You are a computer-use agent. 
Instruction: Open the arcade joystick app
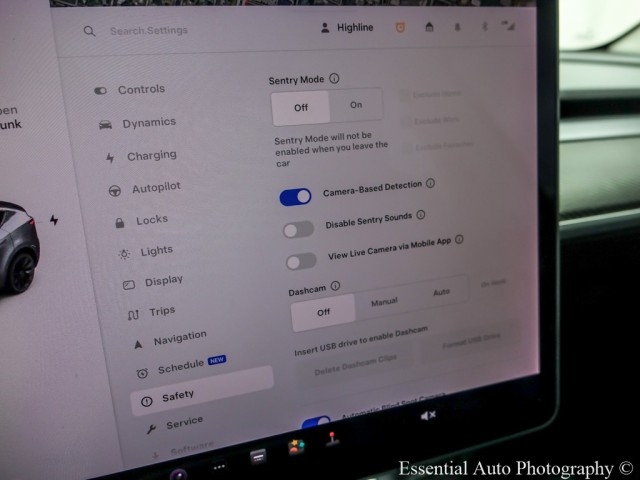(x=331, y=440)
